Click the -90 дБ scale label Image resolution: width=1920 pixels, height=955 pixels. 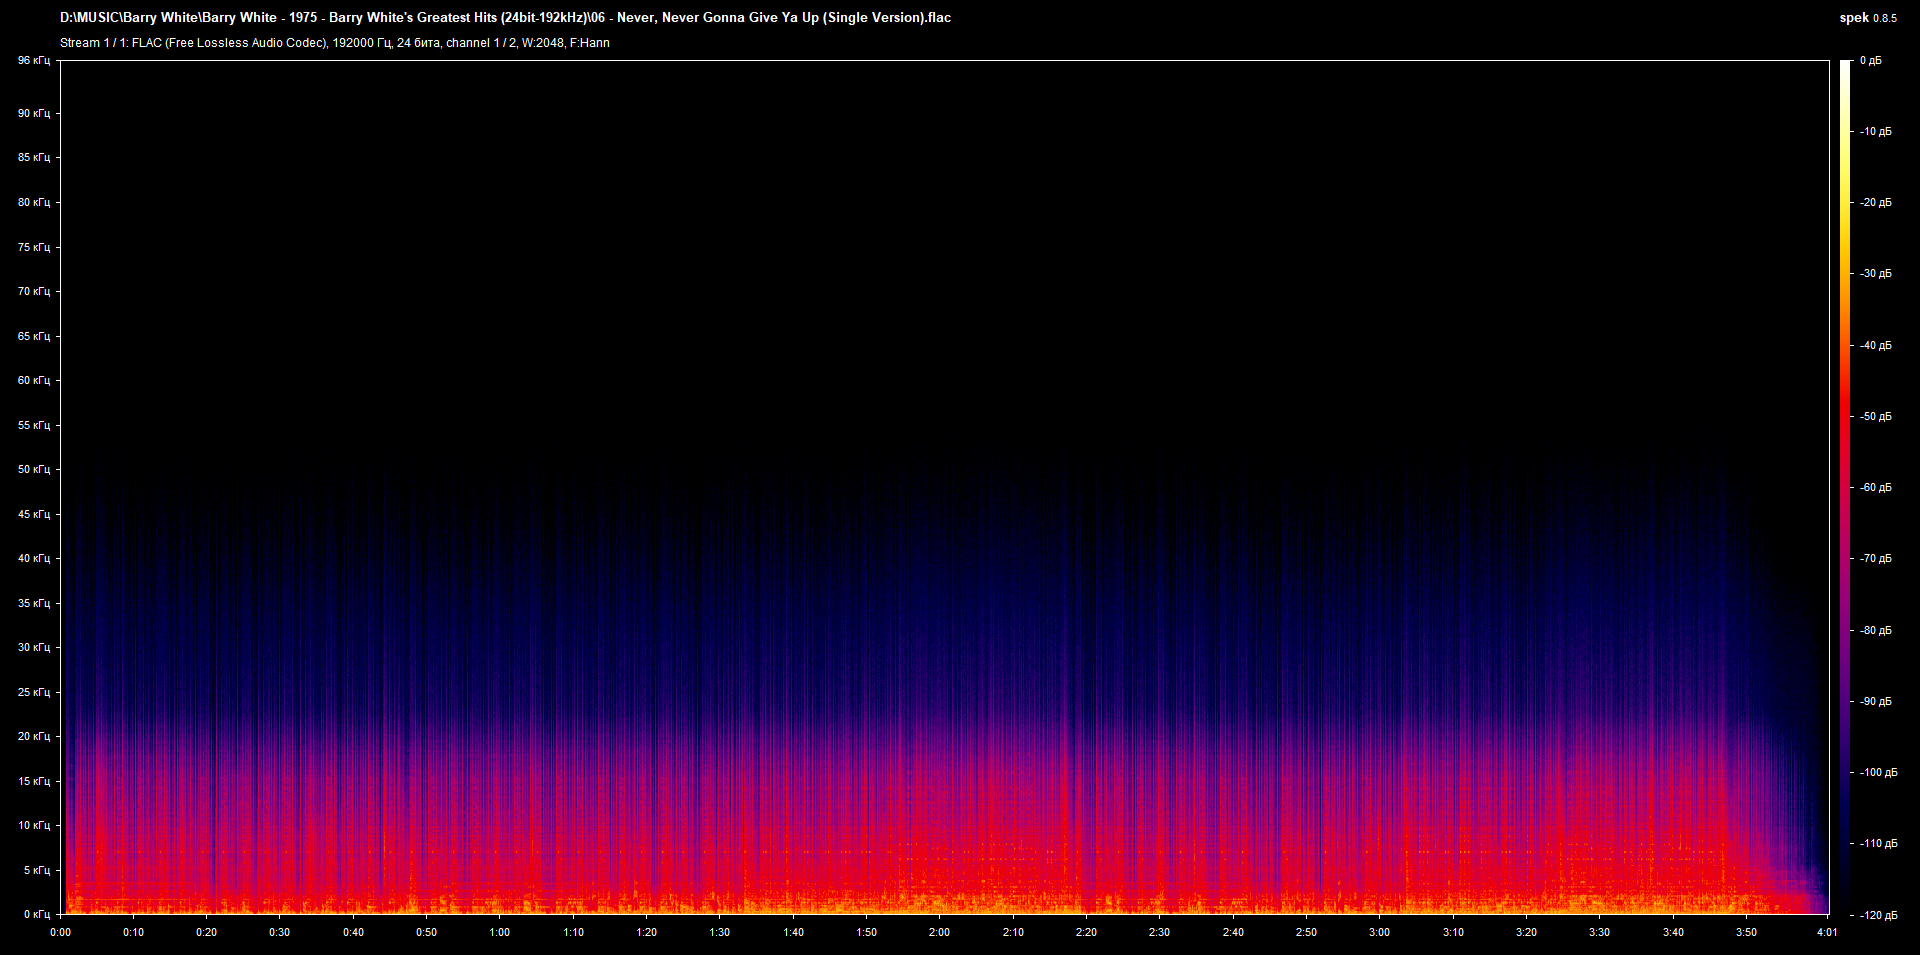pos(1874,701)
